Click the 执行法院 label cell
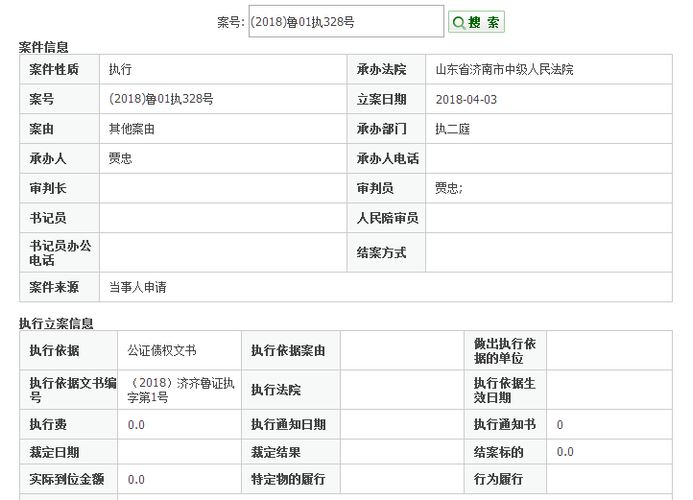Screen dimensions: 693x500 pyautogui.click(x=291, y=390)
